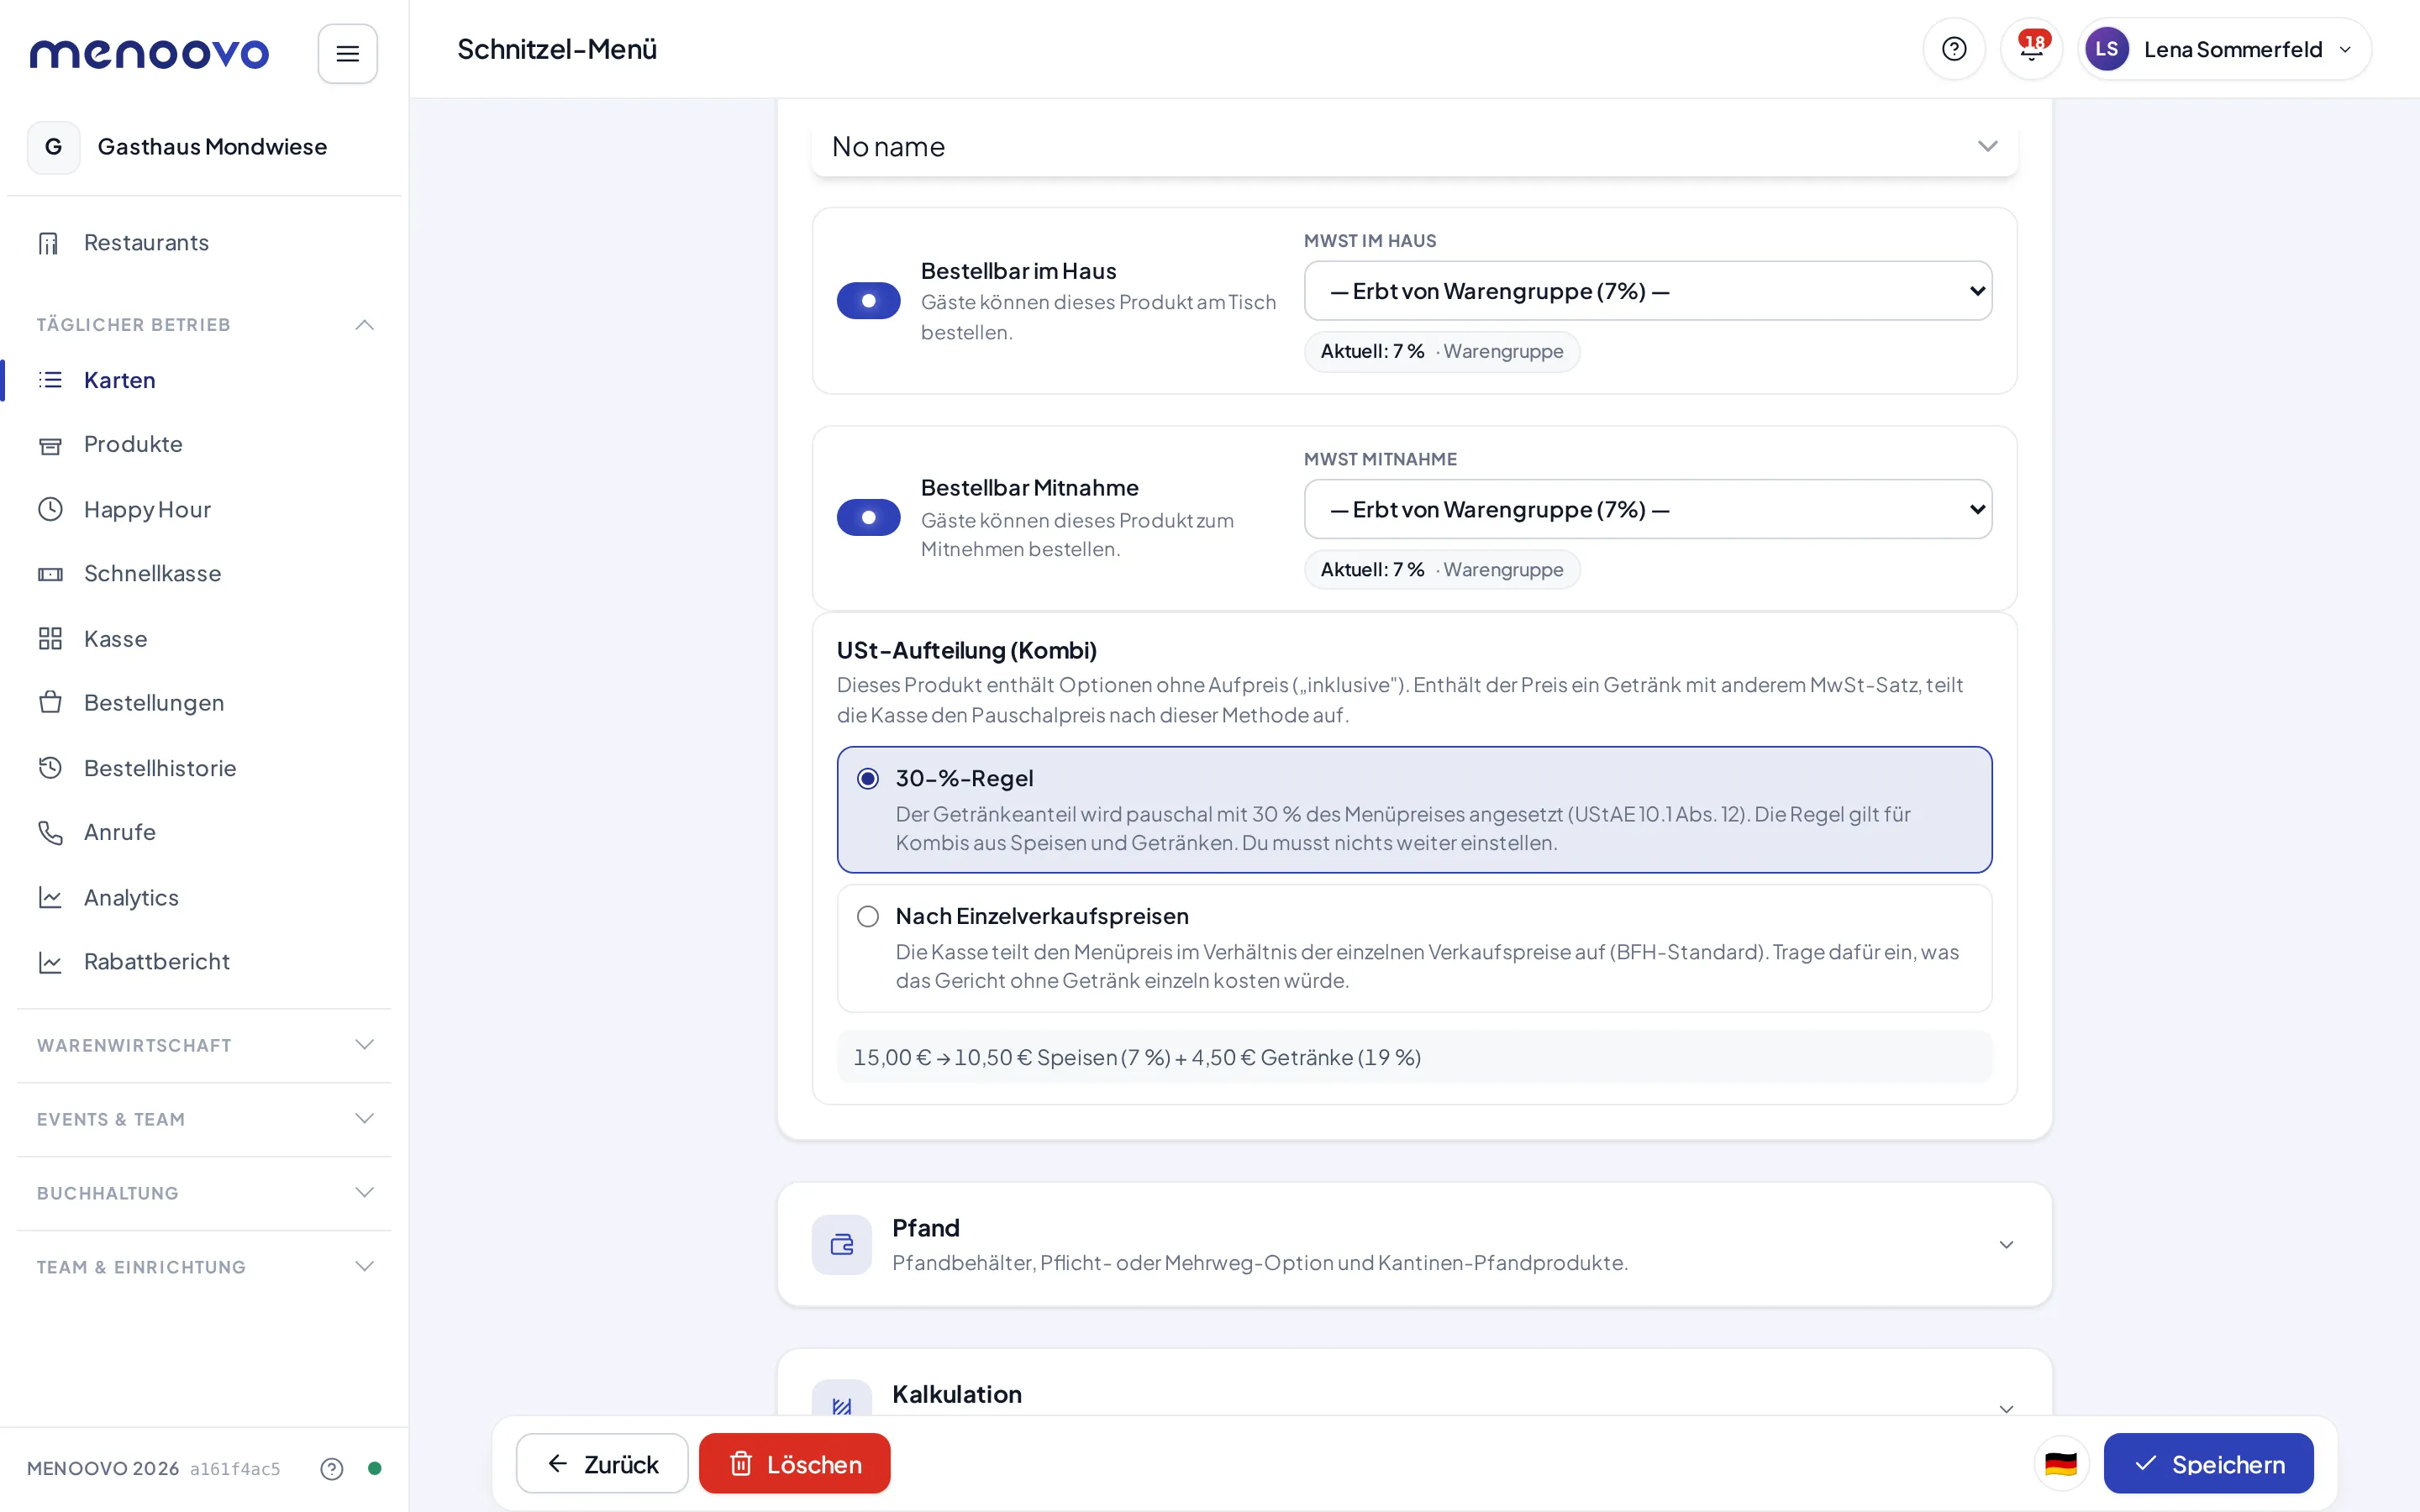Image resolution: width=2420 pixels, height=1512 pixels.
Task: Toggle the hamburger sidebar menu button
Action: coord(347,53)
